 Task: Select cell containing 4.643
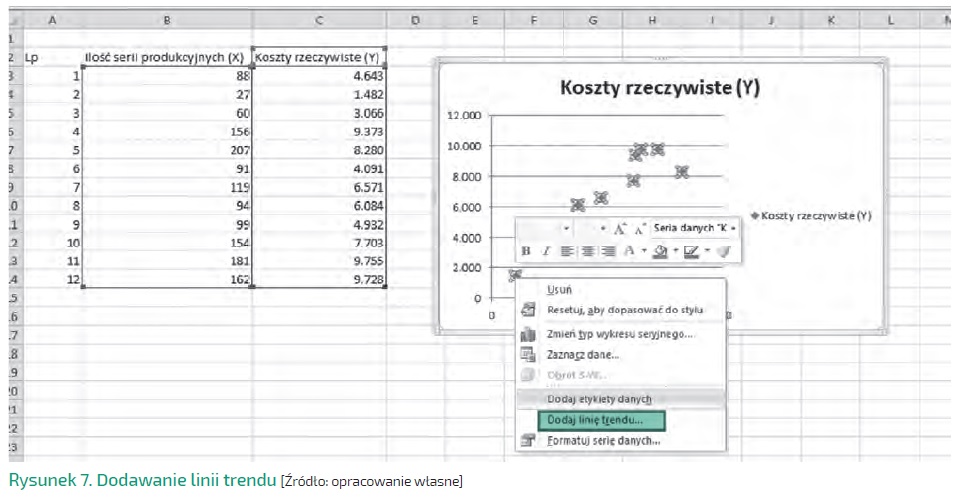click(319, 76)
